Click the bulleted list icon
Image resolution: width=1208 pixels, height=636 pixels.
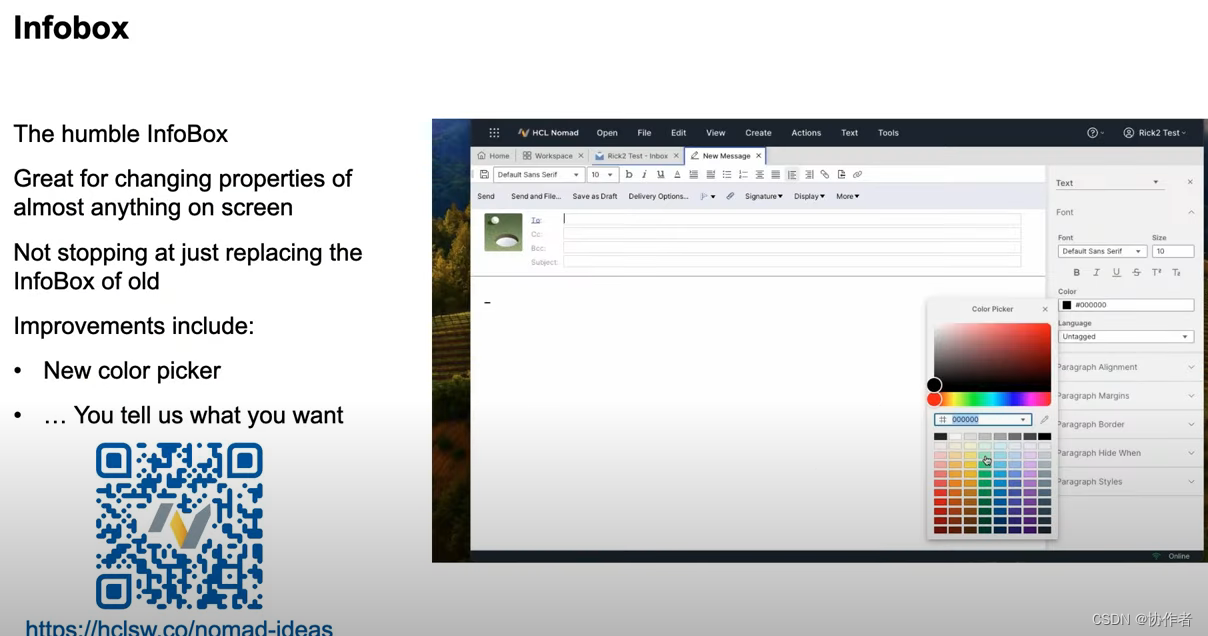pyautogui.click(x=727, y=175)
